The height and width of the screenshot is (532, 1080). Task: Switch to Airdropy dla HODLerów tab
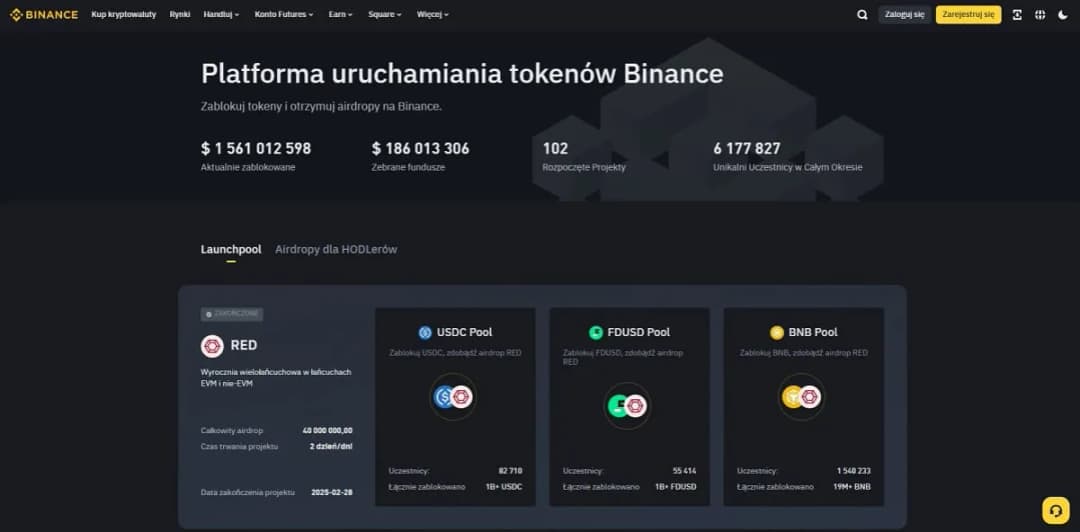(336, 249)
